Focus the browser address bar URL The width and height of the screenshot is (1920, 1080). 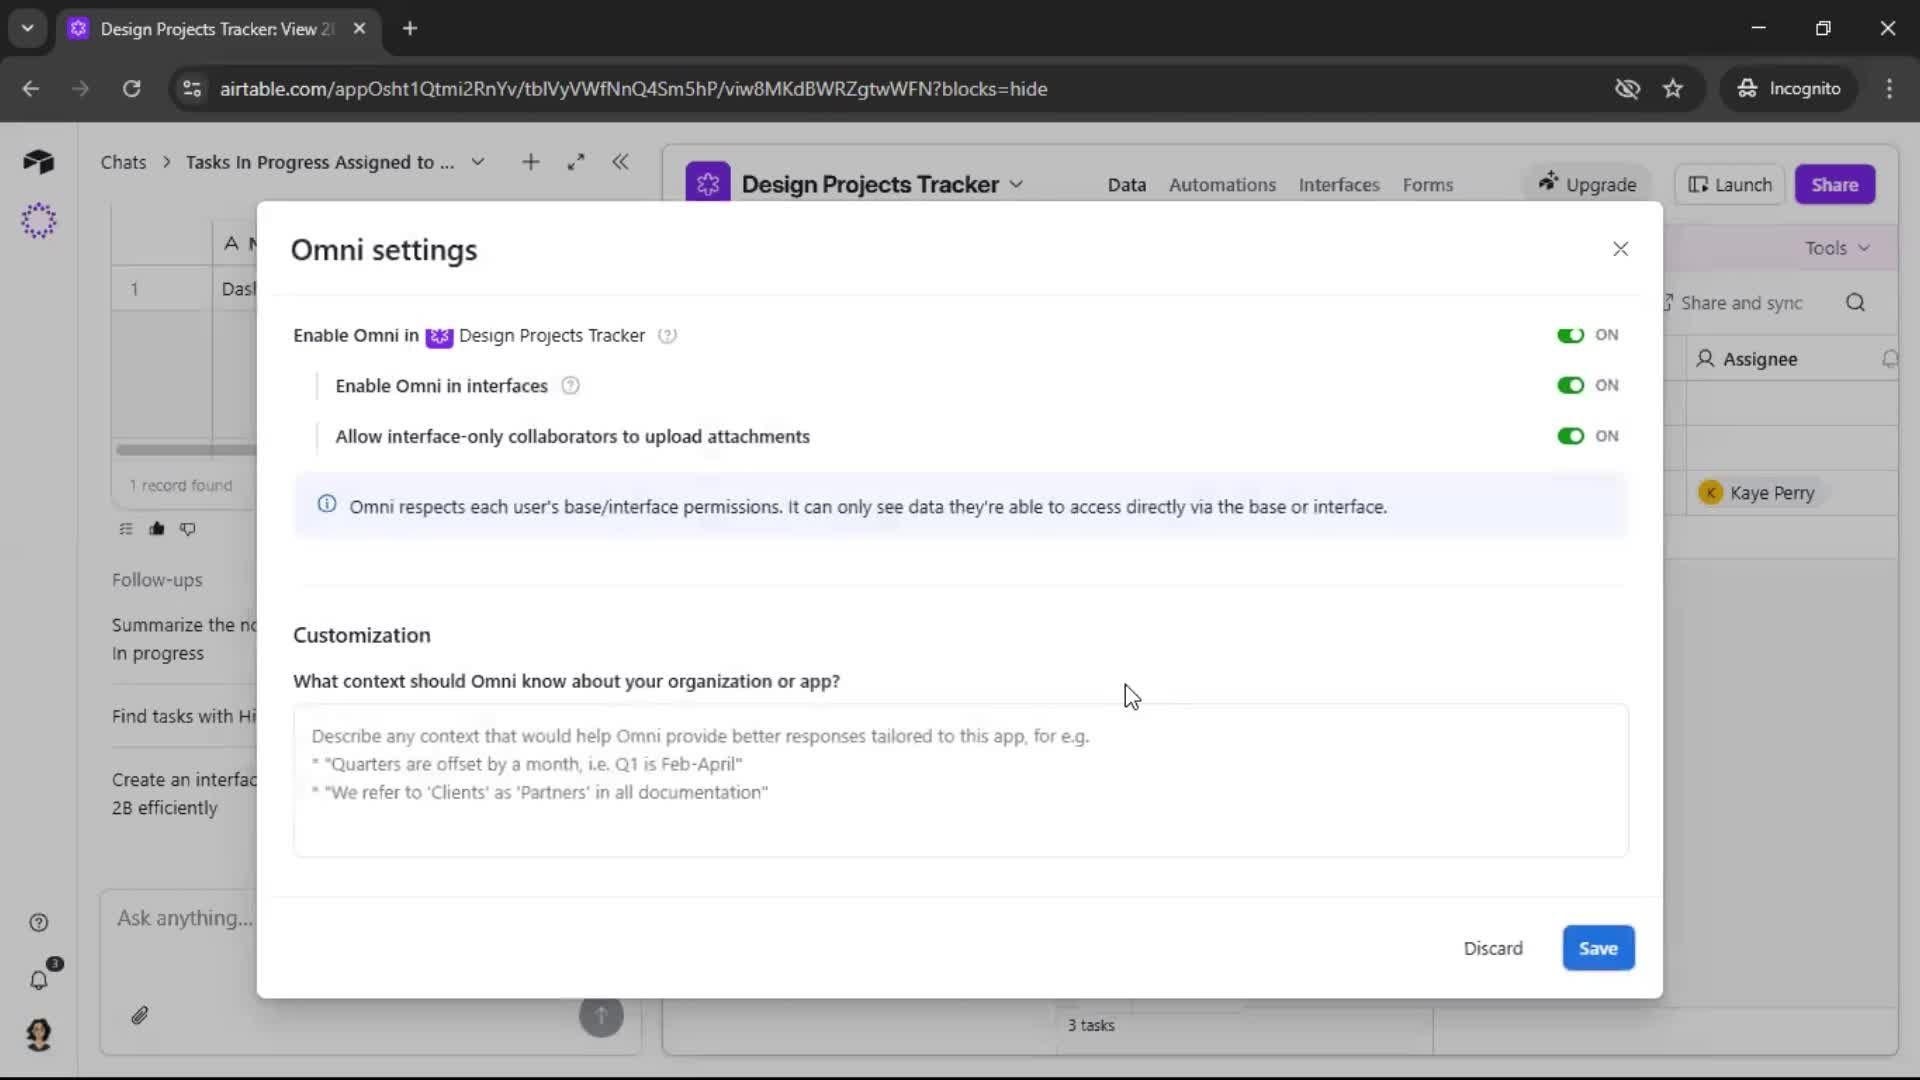633,89
